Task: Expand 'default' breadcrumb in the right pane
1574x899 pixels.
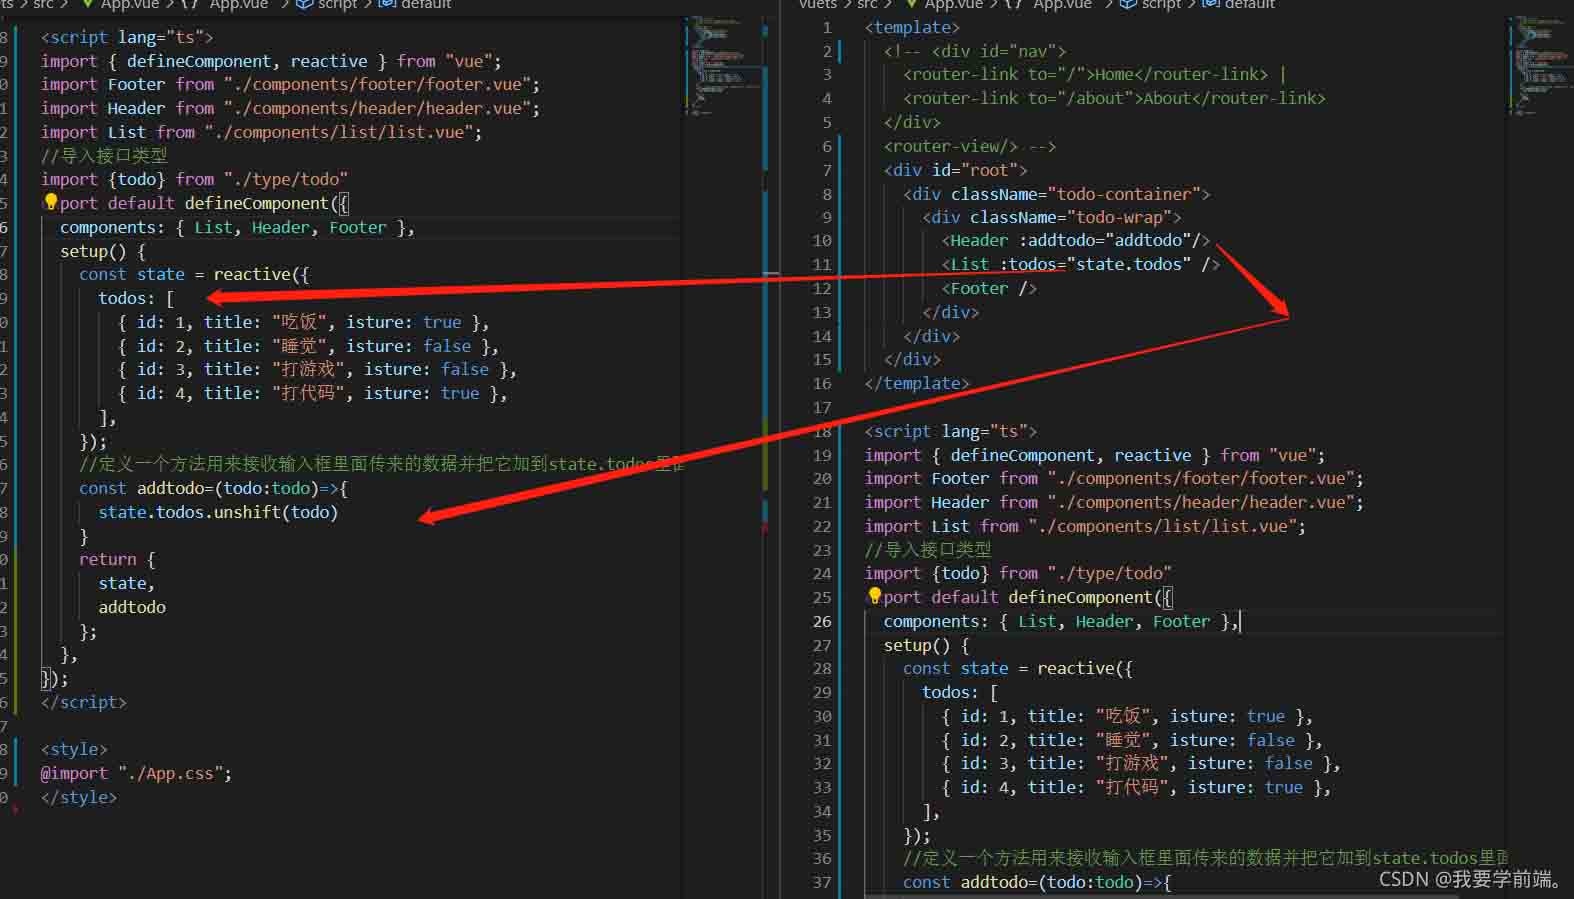Action: pos(1250,4)
